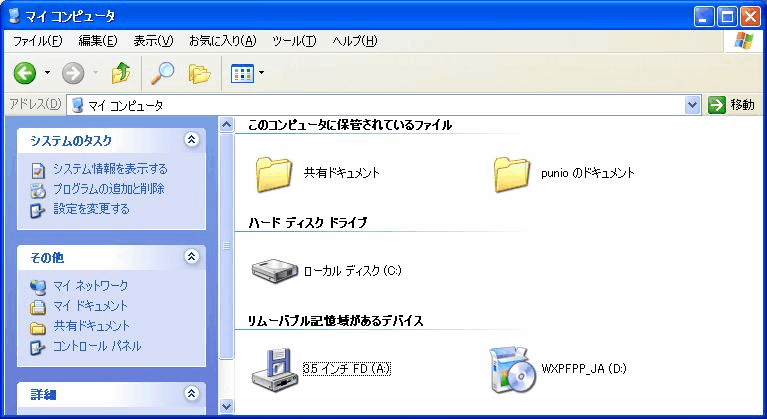Open システム情報を表示する link
Image resolution: width=767 pixels, height=419 pixels.
tap(111, 169)
